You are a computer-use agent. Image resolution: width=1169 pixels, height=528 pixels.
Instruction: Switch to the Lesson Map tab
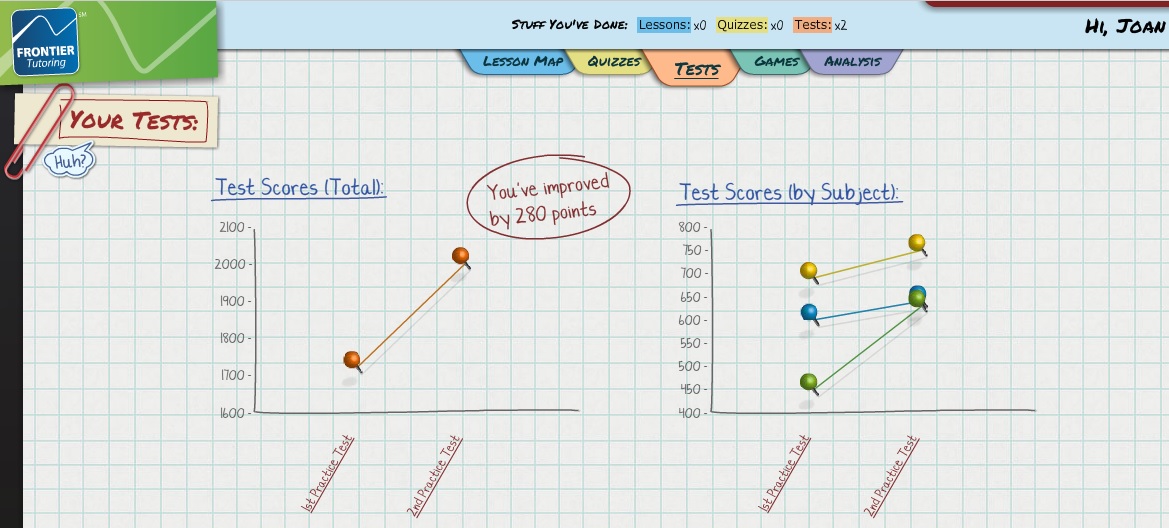(x=522, y=62)
